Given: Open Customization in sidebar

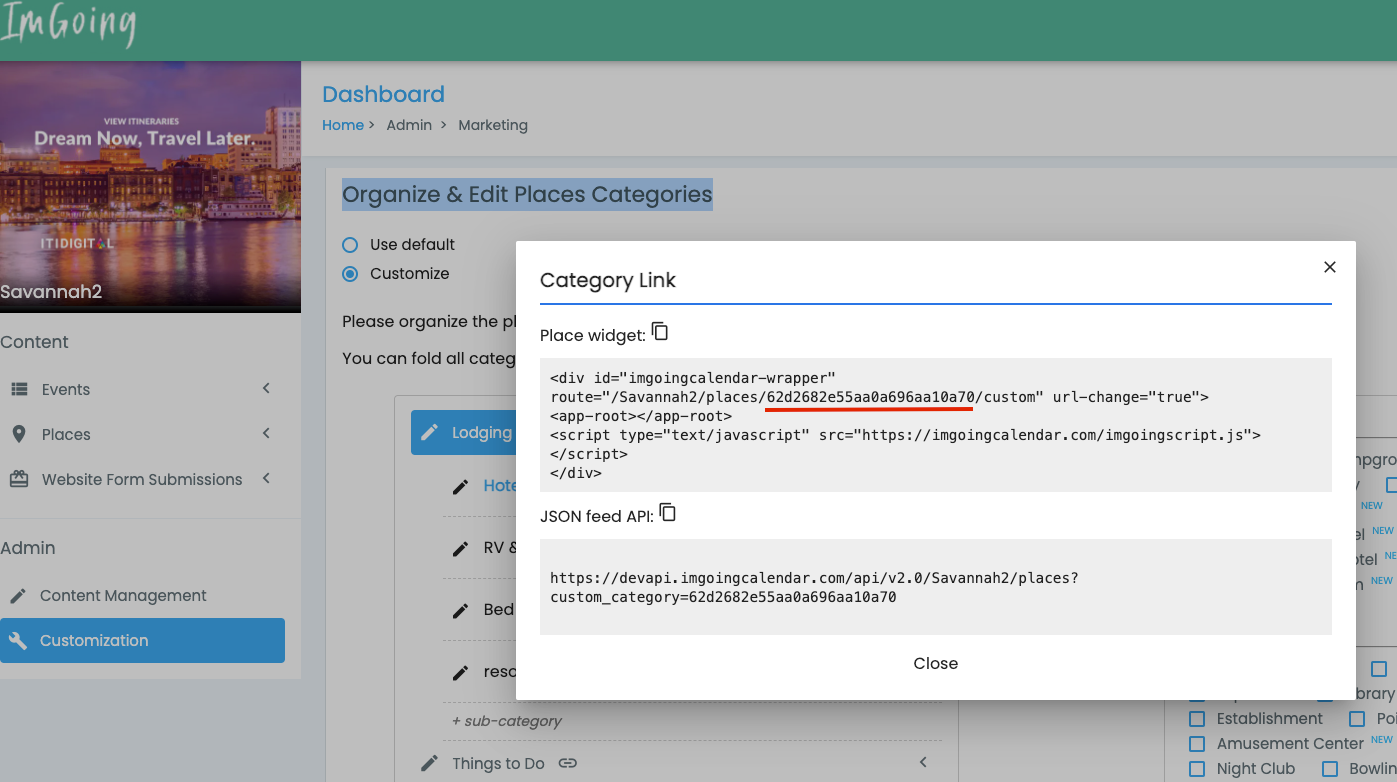Looking at the screenshot, I should coord(142,641).
